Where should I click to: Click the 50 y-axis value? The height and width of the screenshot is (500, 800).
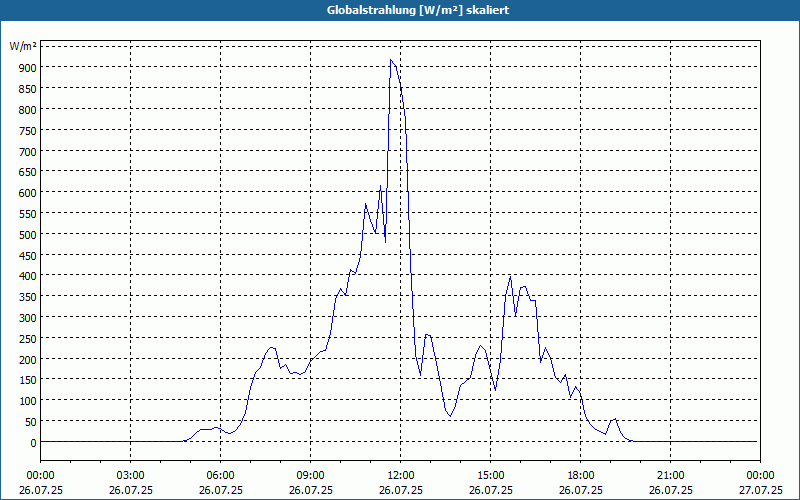[31, 422]
